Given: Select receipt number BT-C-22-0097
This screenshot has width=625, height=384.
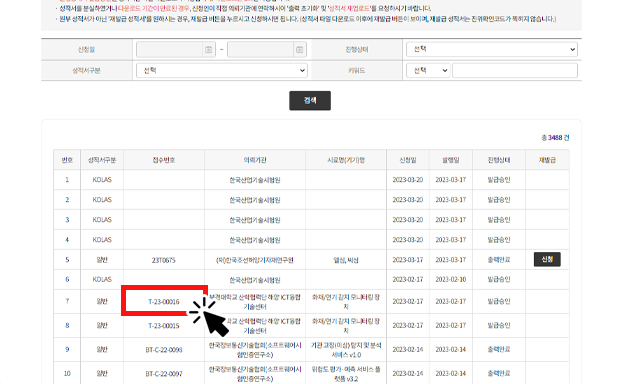Looking at the screenshot, I should pyautogui.click(x=164, y=374).
